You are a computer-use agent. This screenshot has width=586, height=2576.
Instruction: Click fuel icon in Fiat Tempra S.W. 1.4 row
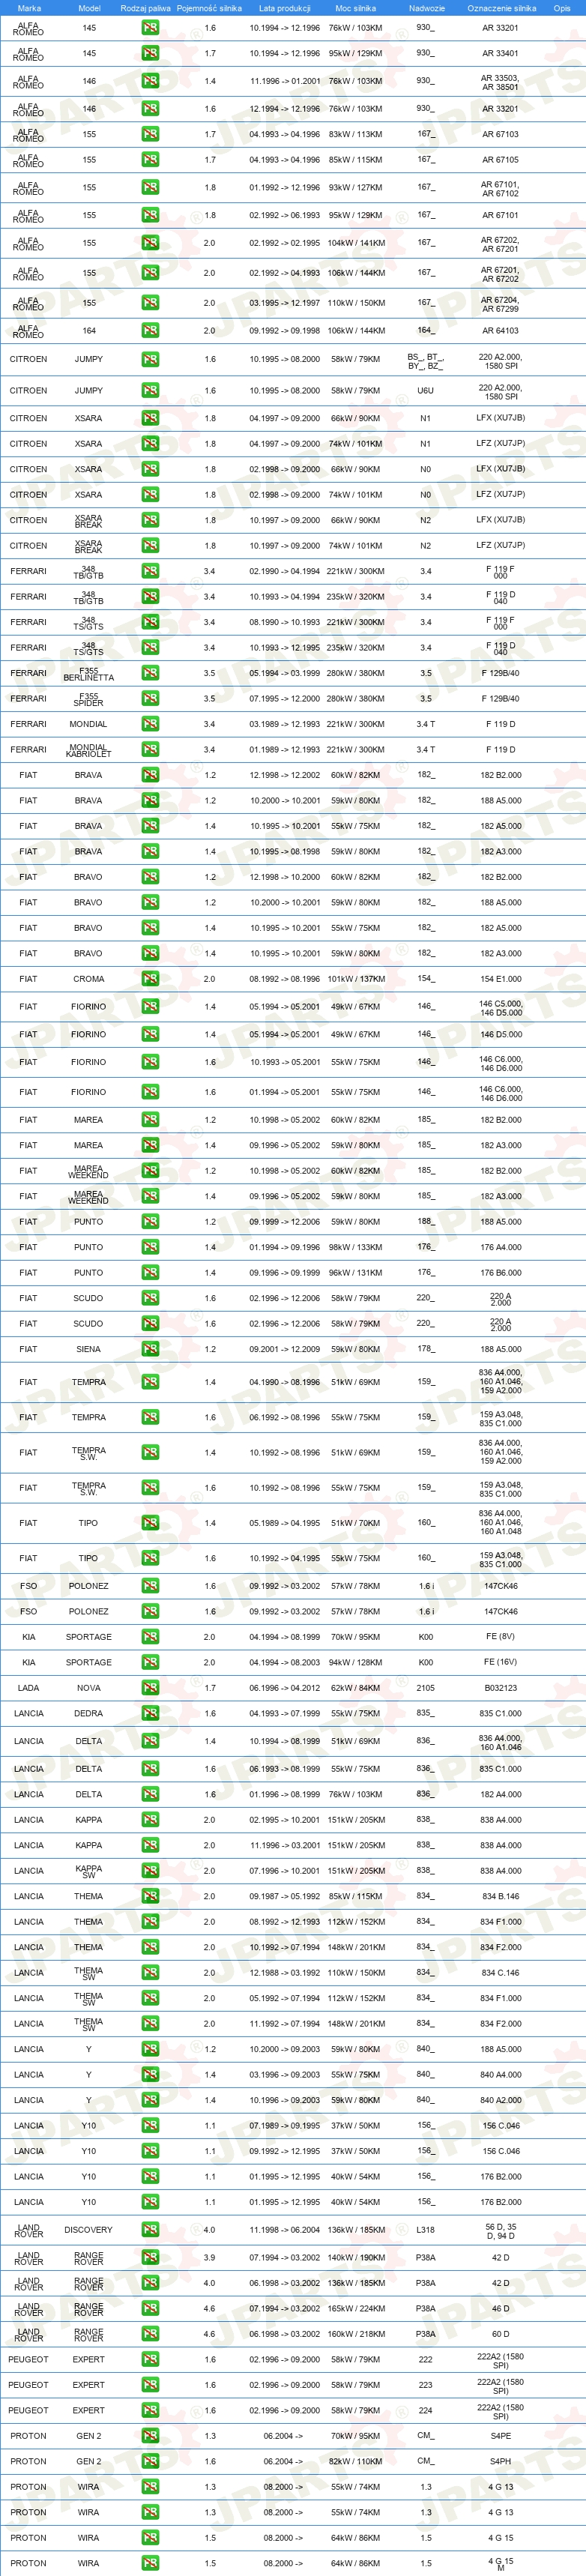pos(150,1453)
